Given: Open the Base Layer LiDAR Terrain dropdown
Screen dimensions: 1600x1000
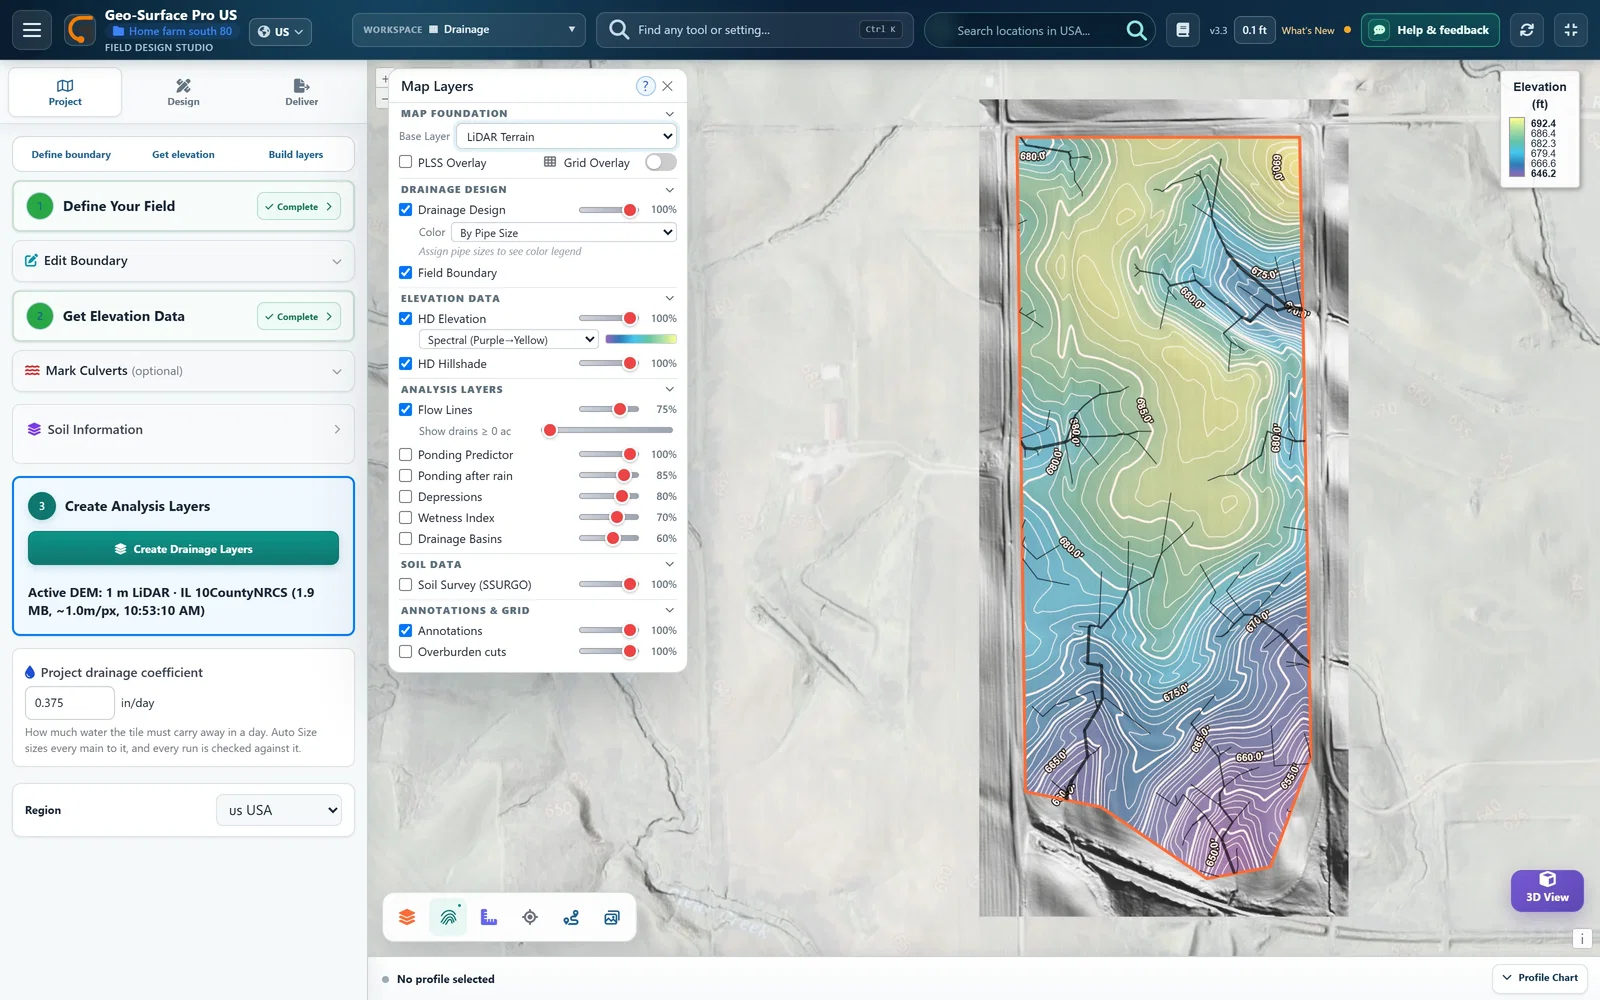Looking at the screenshot, I should (566, 136).
